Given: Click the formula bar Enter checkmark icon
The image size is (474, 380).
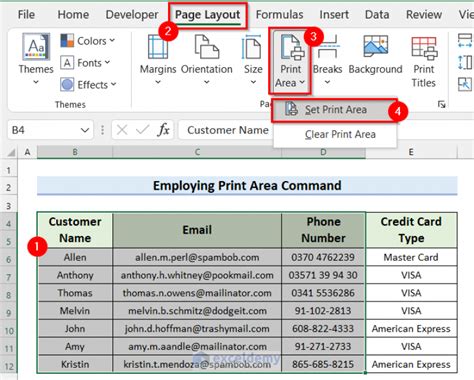Looking at the screenshot, I should [x=143, y=130].
